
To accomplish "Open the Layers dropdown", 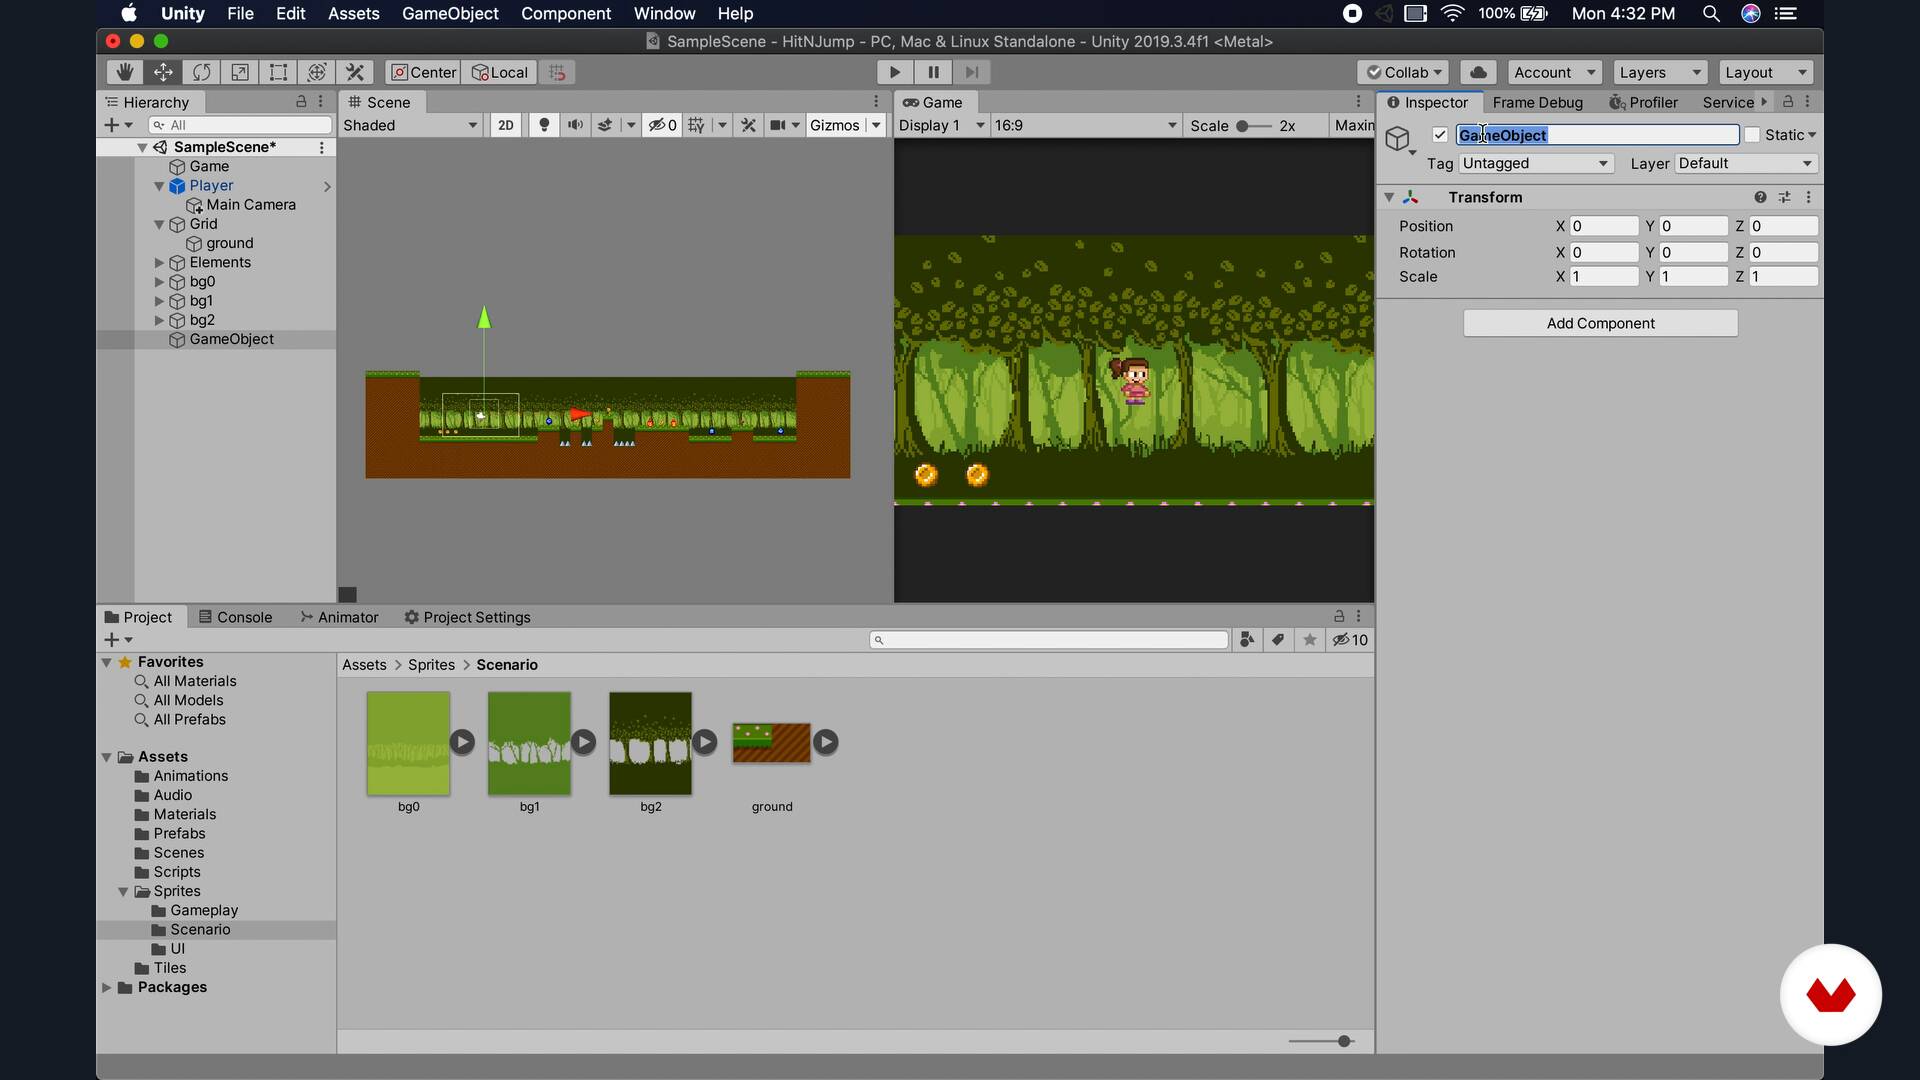I will pyautogui.click(x=1660, y=72).
